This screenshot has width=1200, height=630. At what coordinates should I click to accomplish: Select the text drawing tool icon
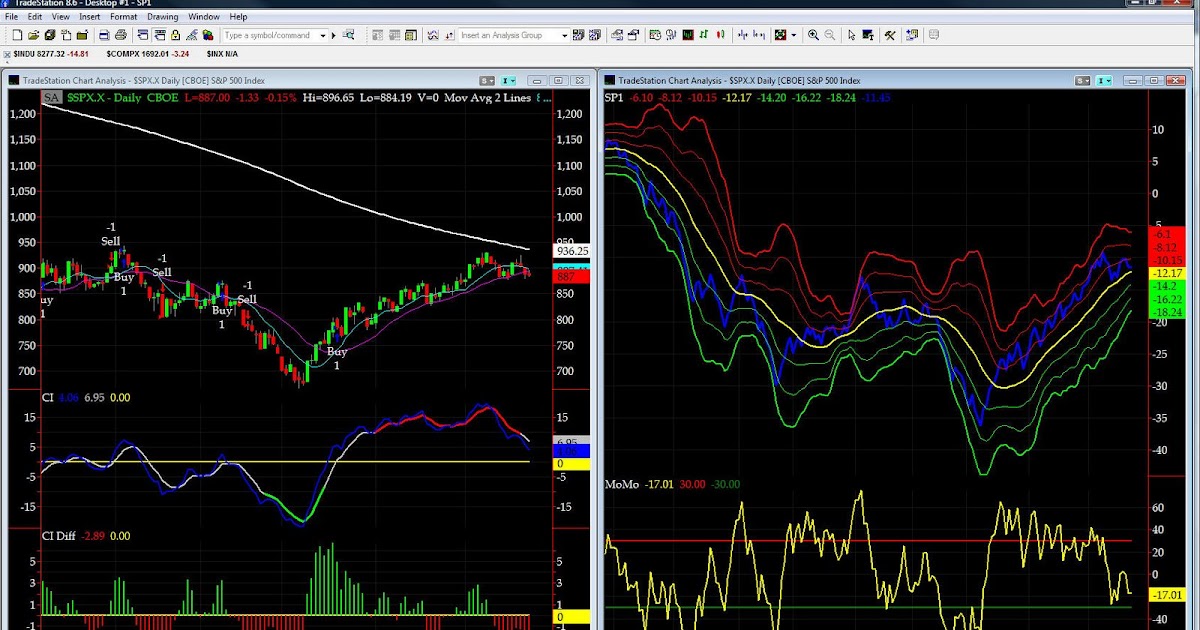click(x=868, y=35)
